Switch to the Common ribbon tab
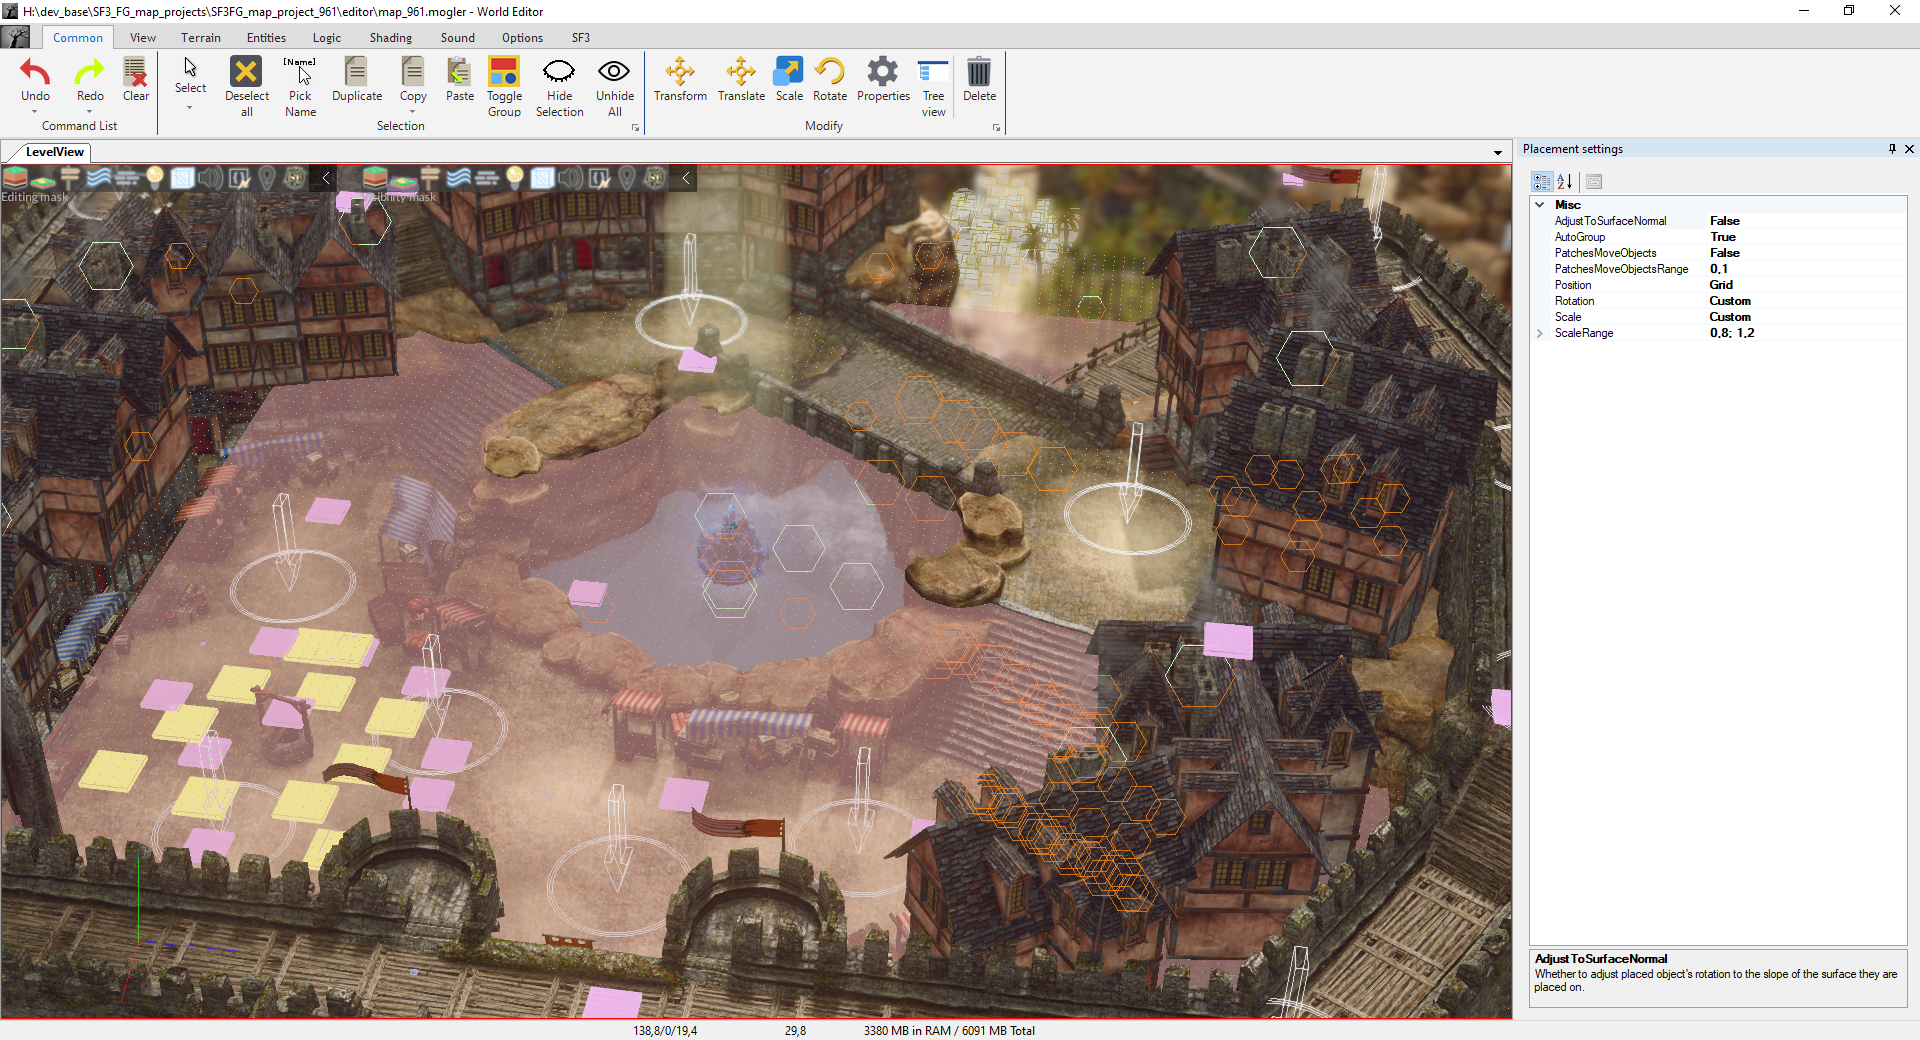 (x=78, y=38)
